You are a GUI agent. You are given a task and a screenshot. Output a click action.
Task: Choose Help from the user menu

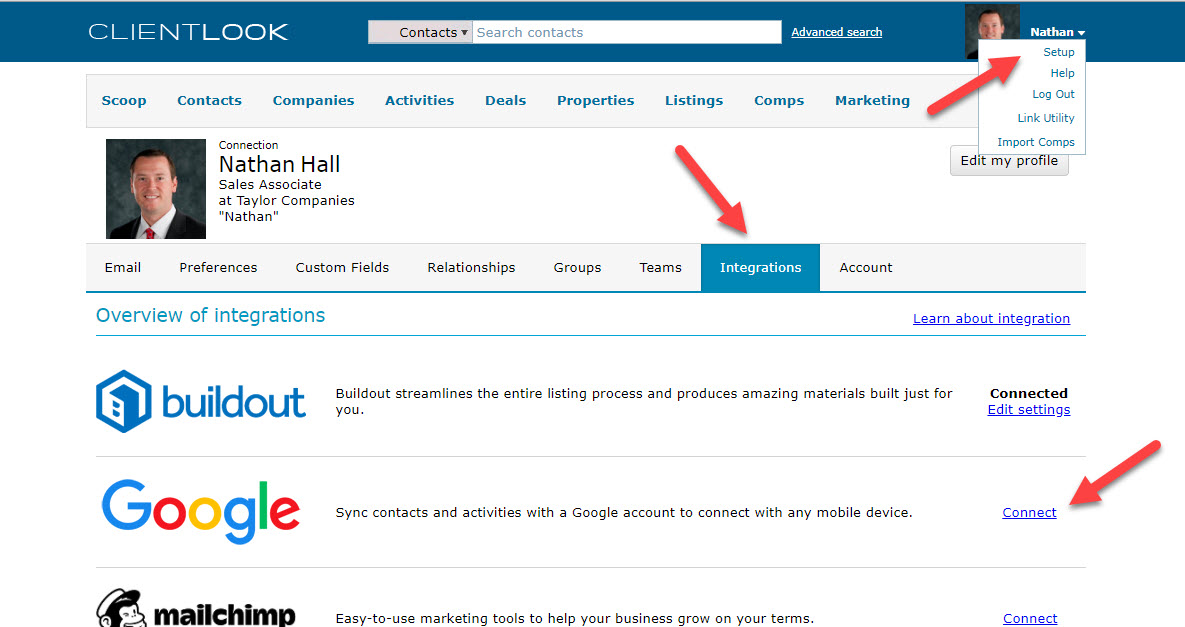[x=1062, y=73]
